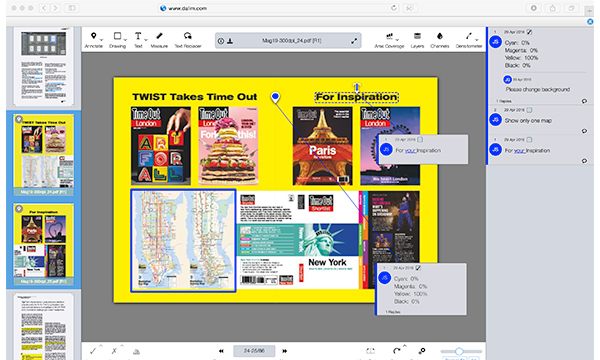Tick checkbox on 'Show only one map' note
Screen dimensions: 600x360
[529, 110]
